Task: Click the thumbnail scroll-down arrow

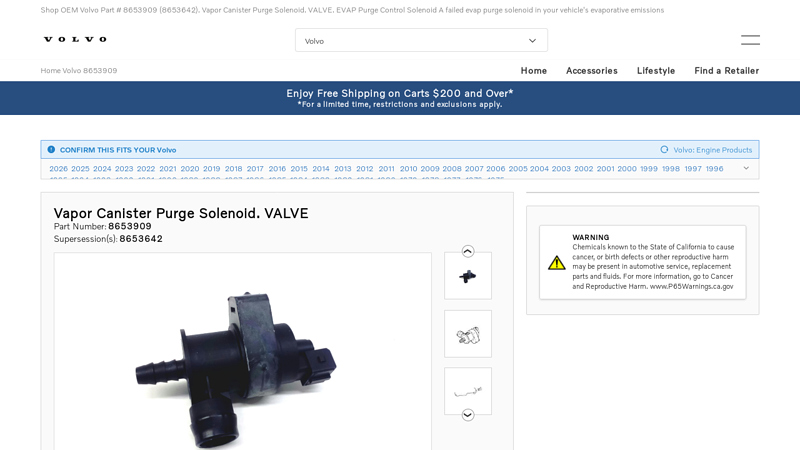Action: 468,415
